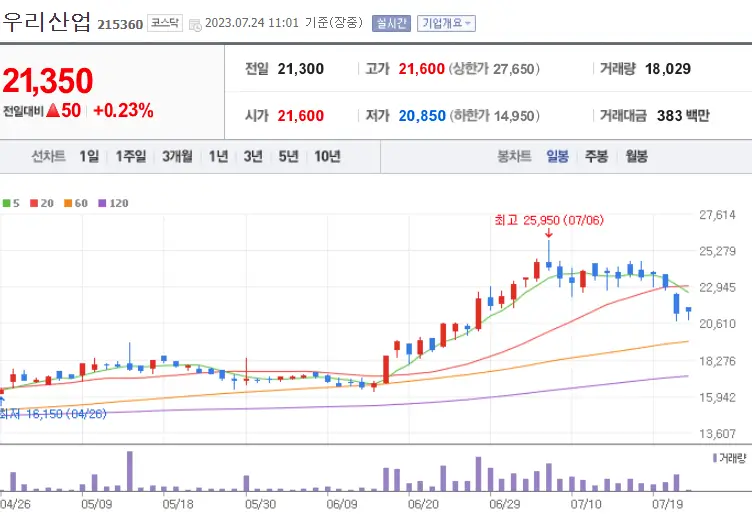Click the 07/19 date axis label
752x516 pixels.
click(x=667, y=504)
